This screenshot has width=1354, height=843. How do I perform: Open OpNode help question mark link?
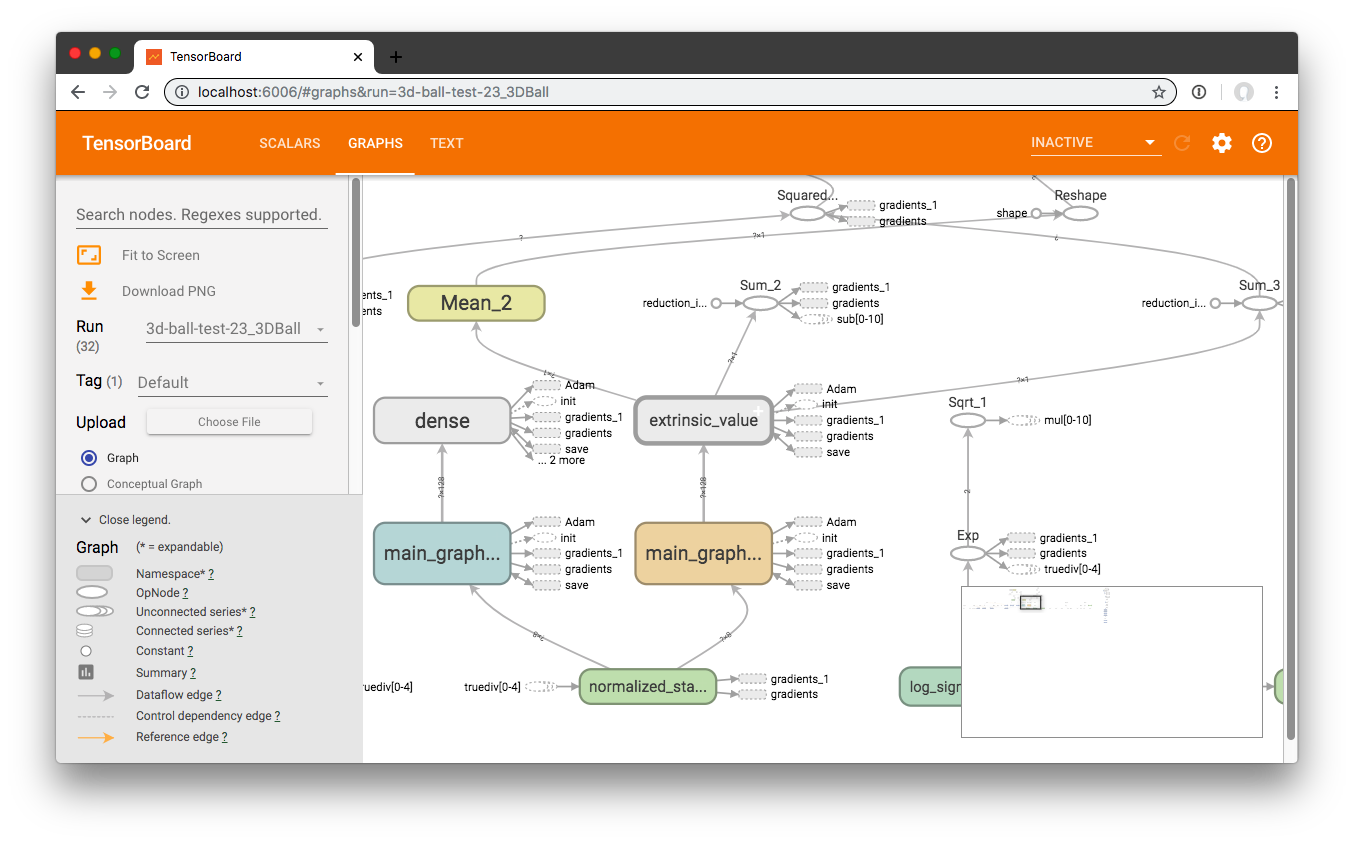click(x=186, y=593)
